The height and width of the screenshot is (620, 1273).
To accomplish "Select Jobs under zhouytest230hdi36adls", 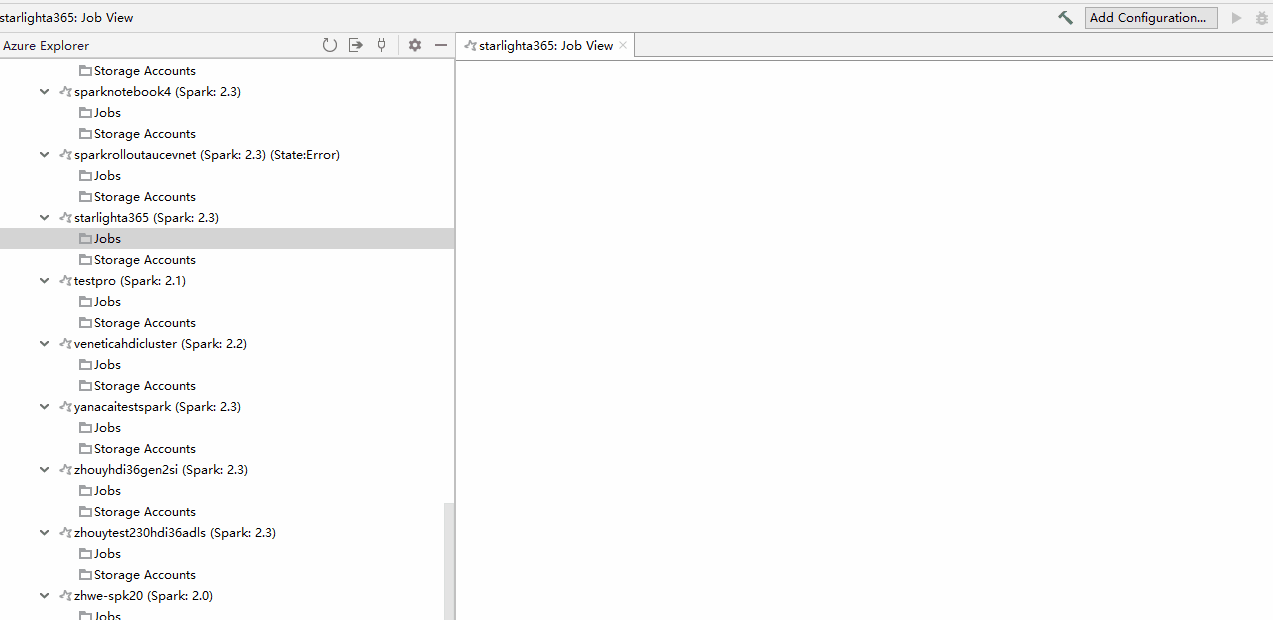I will coord(106,553).
